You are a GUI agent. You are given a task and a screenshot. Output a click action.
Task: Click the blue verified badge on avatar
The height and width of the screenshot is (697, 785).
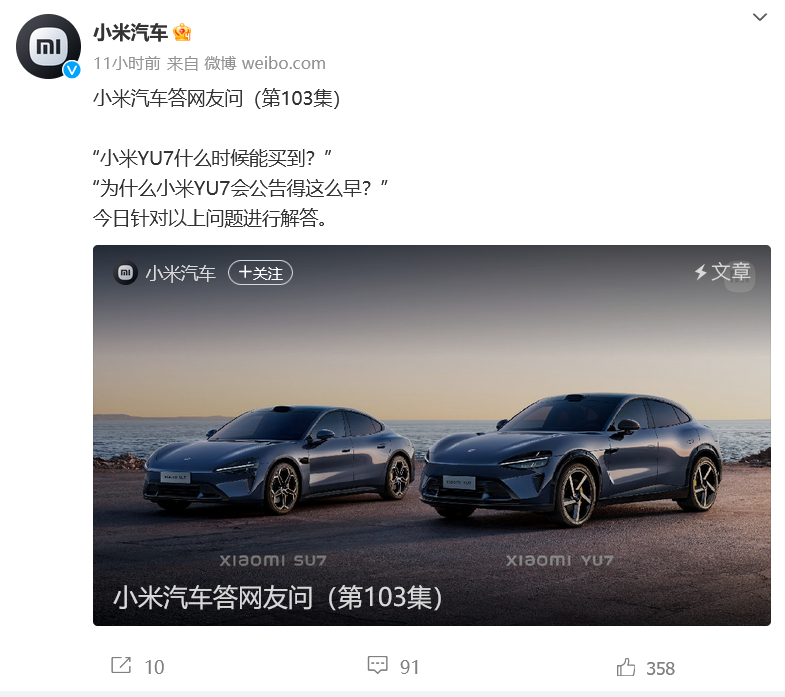(72, 70)
